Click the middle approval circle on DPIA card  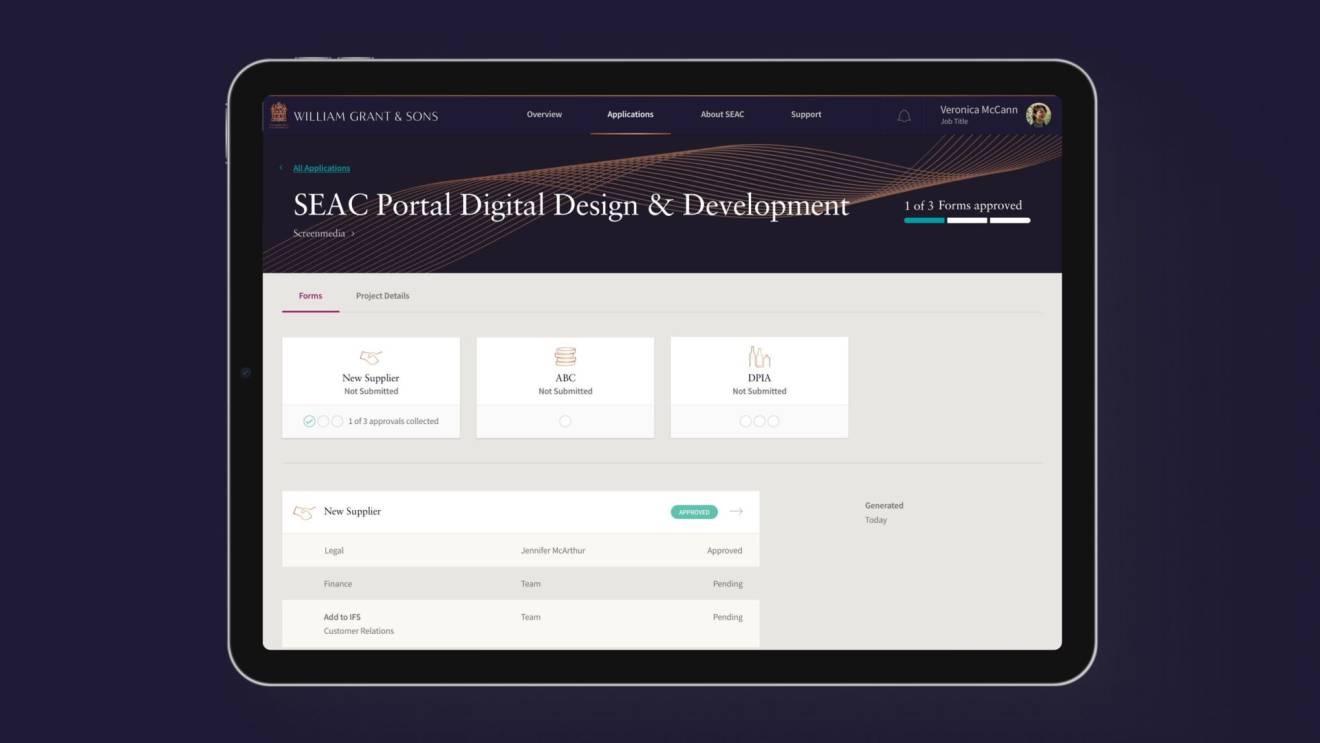click(x=759, y=422)
